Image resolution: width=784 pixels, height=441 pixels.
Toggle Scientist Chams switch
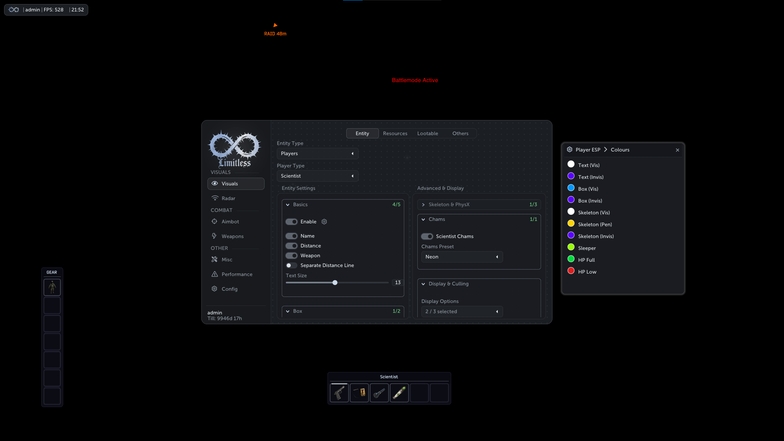pyautogui.click(x=427, y=236)
